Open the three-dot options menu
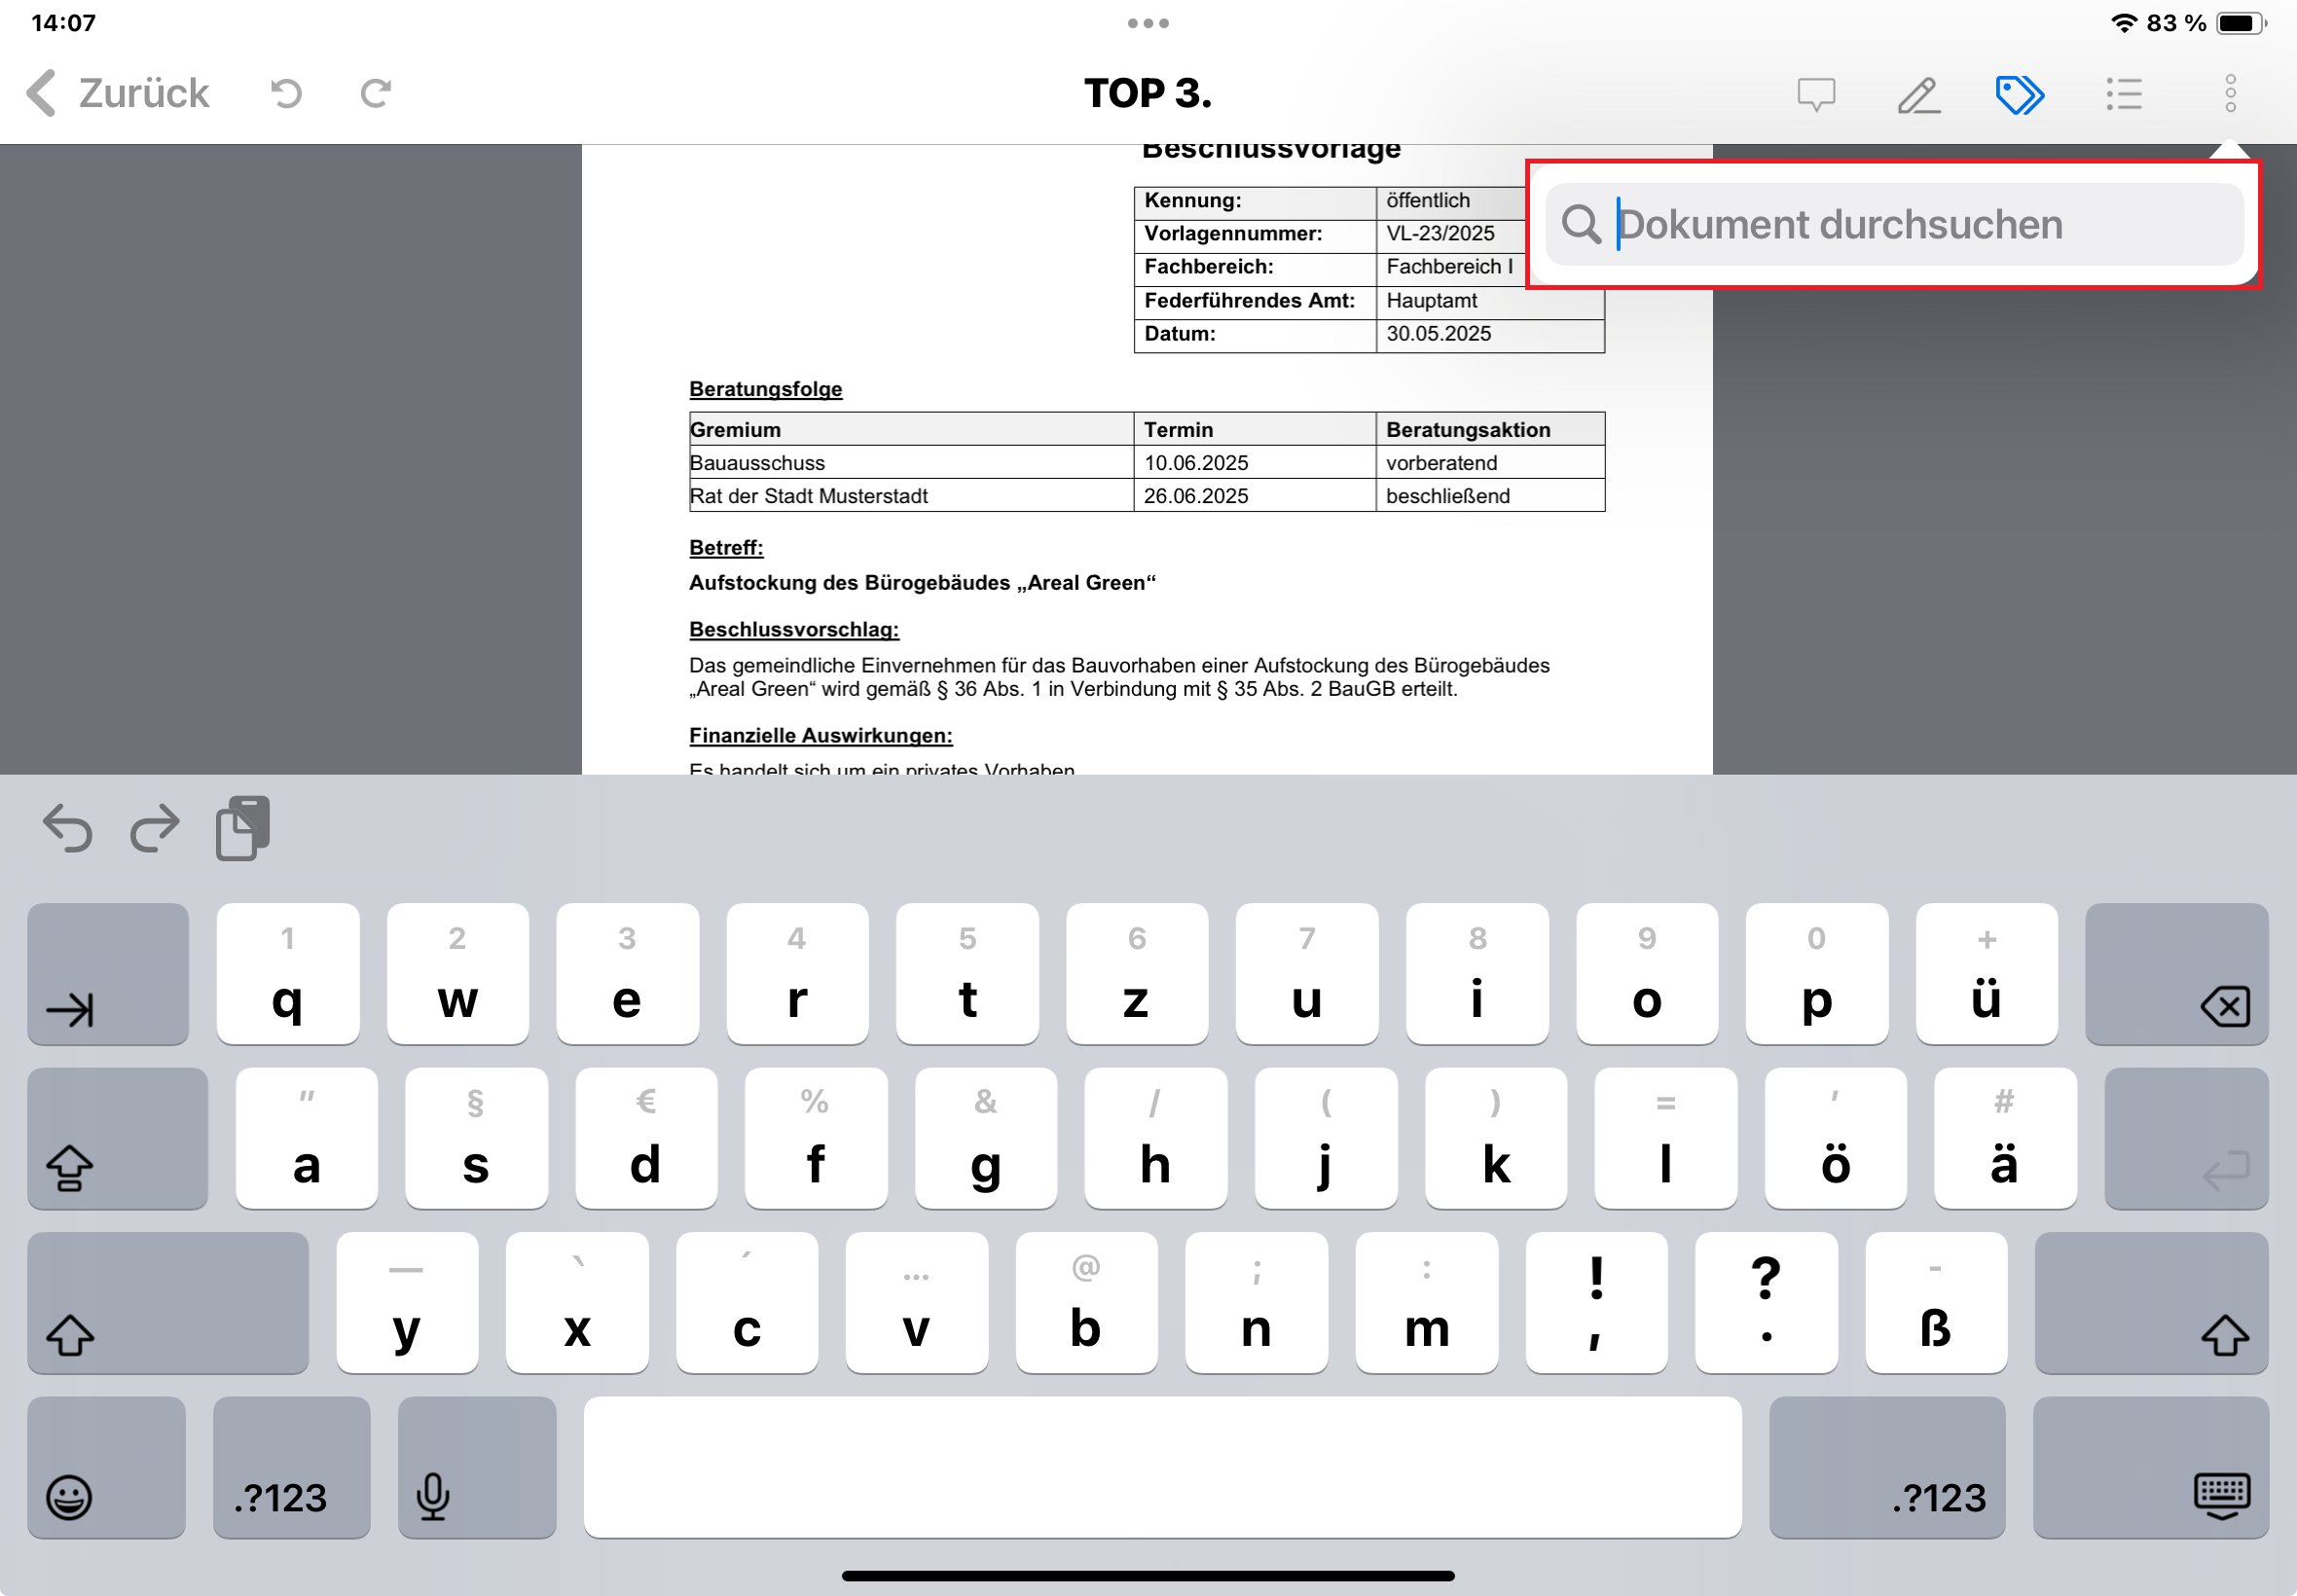 (x=2230, y=94)
